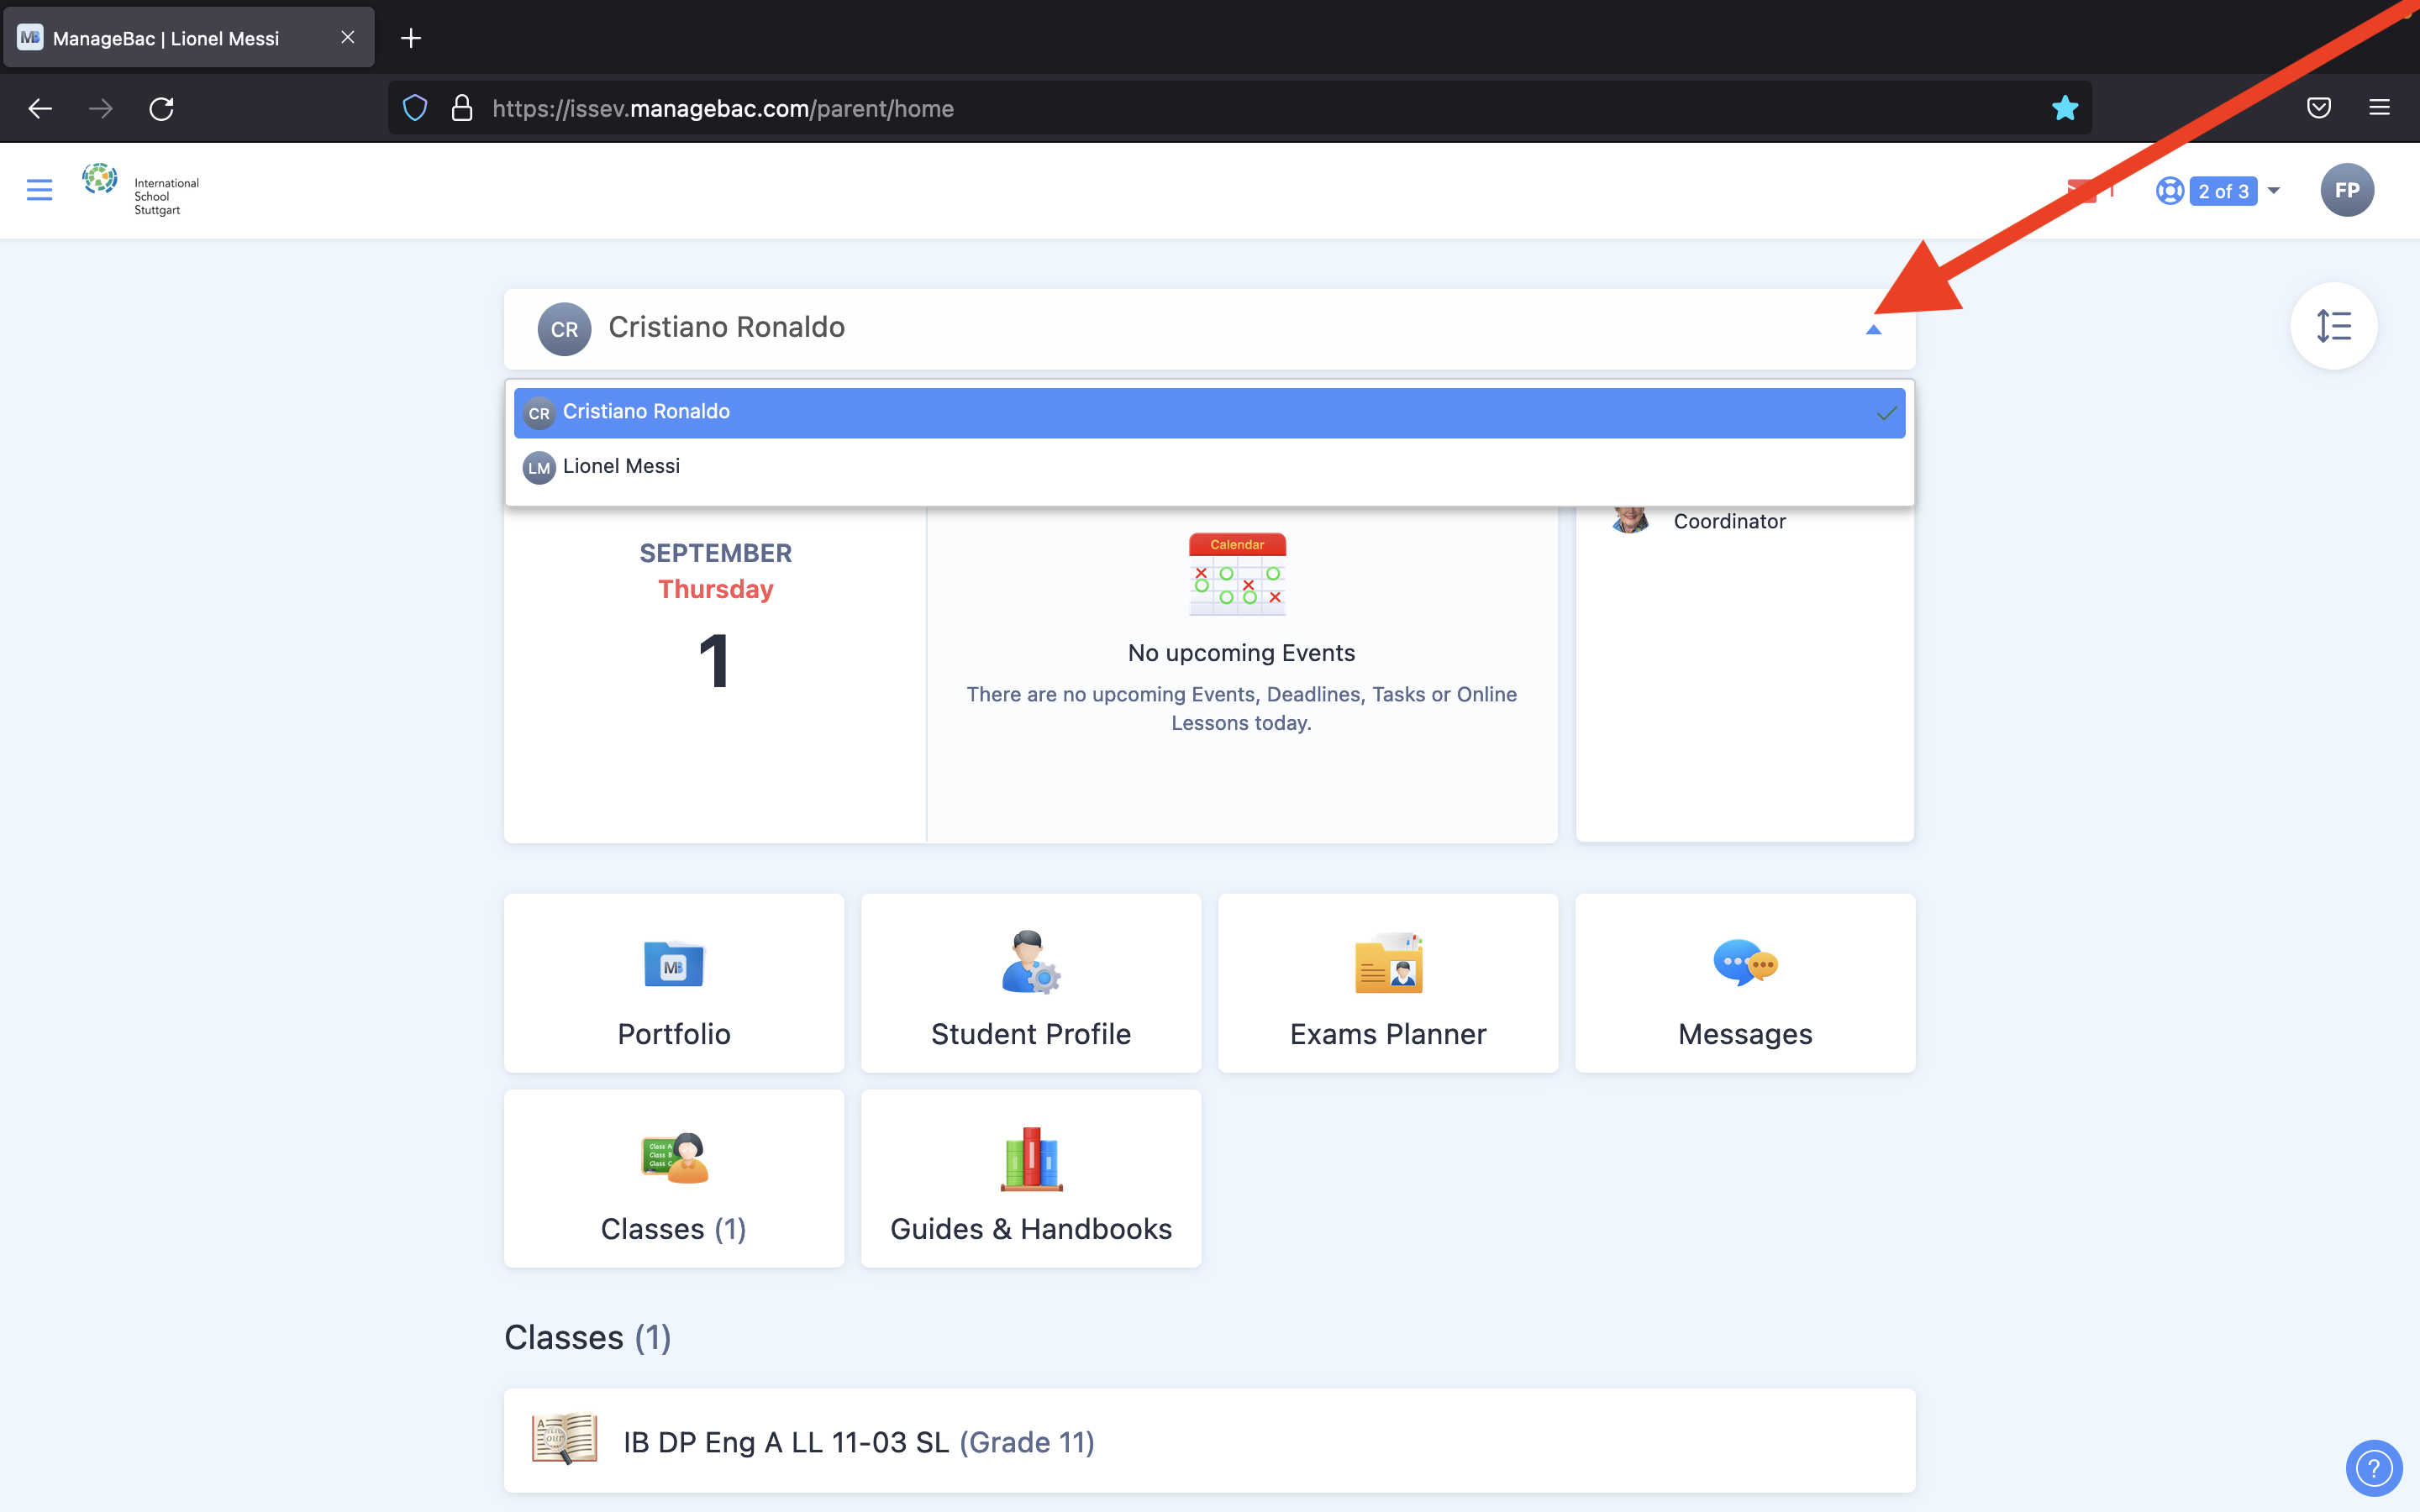Open a new browser tab

coord(410,38)
